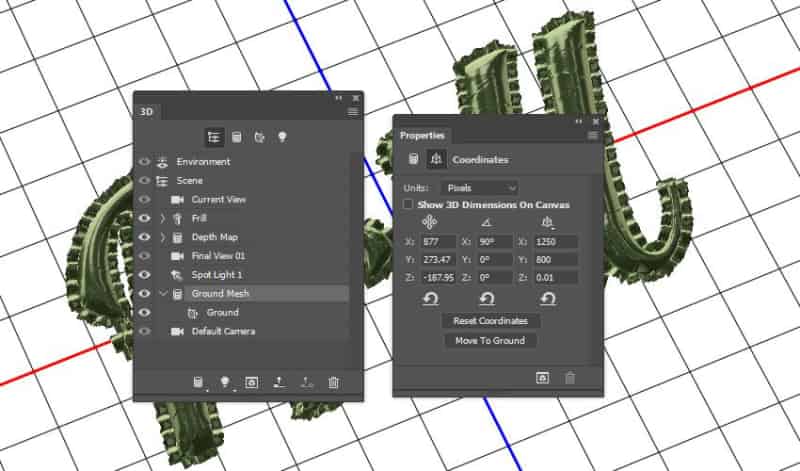Viewport: 800px width, 471px height.
Task: Click Move To Ground button
Action: (490, 340)
